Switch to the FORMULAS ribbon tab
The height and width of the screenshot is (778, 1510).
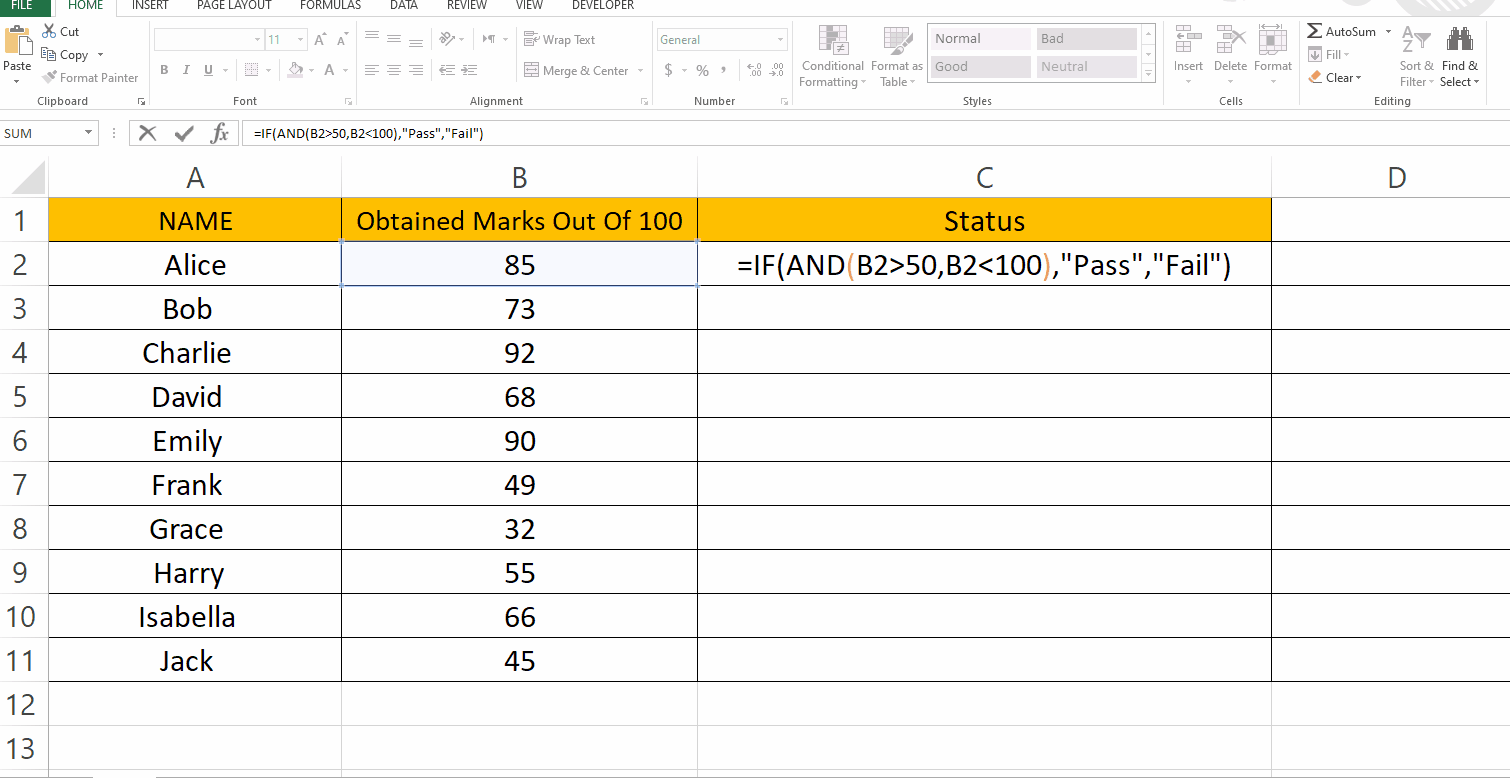coord(330,6)
